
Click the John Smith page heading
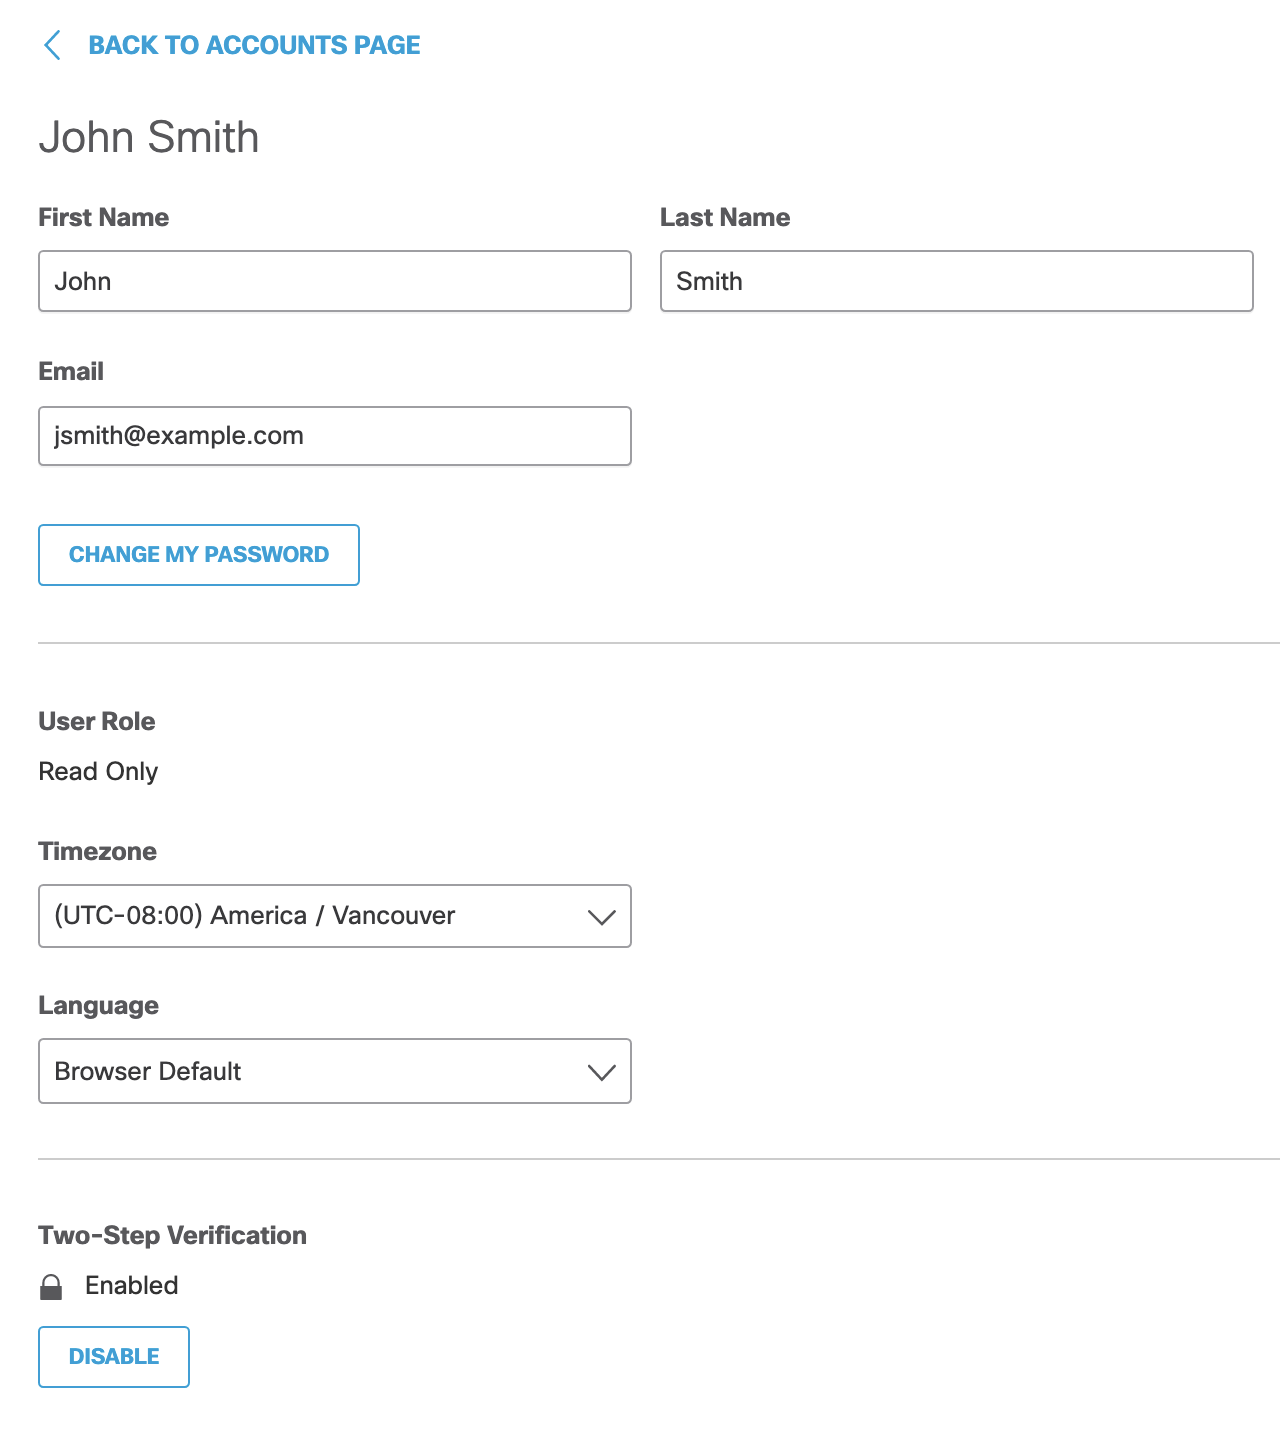(149, 137)
